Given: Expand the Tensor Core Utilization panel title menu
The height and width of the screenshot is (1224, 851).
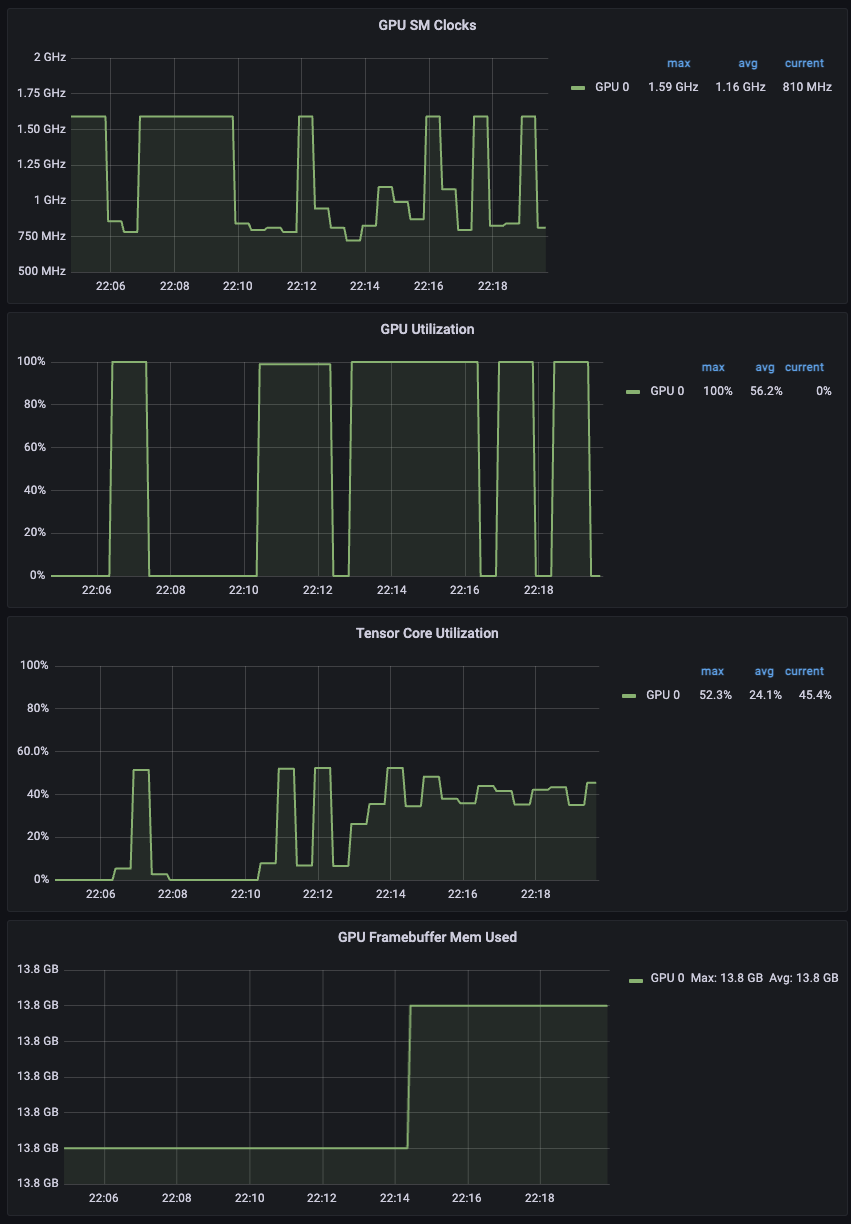Looking at the screenshot, I should click(427, 633).
